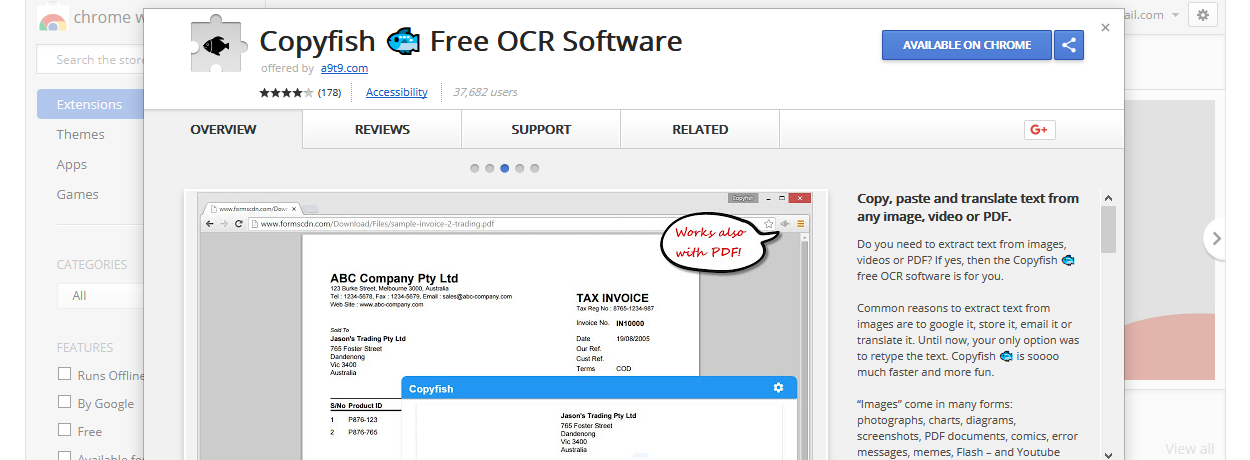The image size is (1250, 460).
Task: Click the View all link
Action: 1190,449
